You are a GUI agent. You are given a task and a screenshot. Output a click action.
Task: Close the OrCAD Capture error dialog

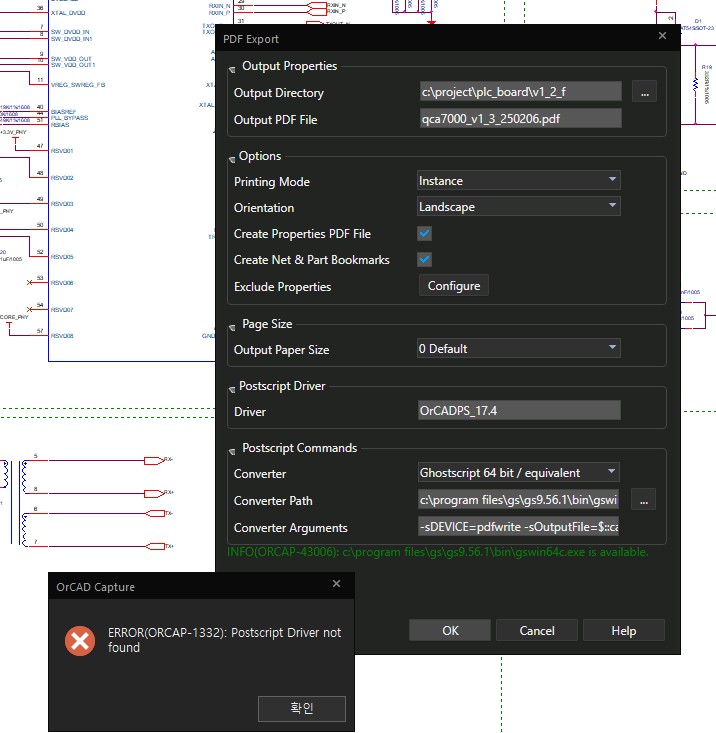pyautogui.click(x=336, y=583)
